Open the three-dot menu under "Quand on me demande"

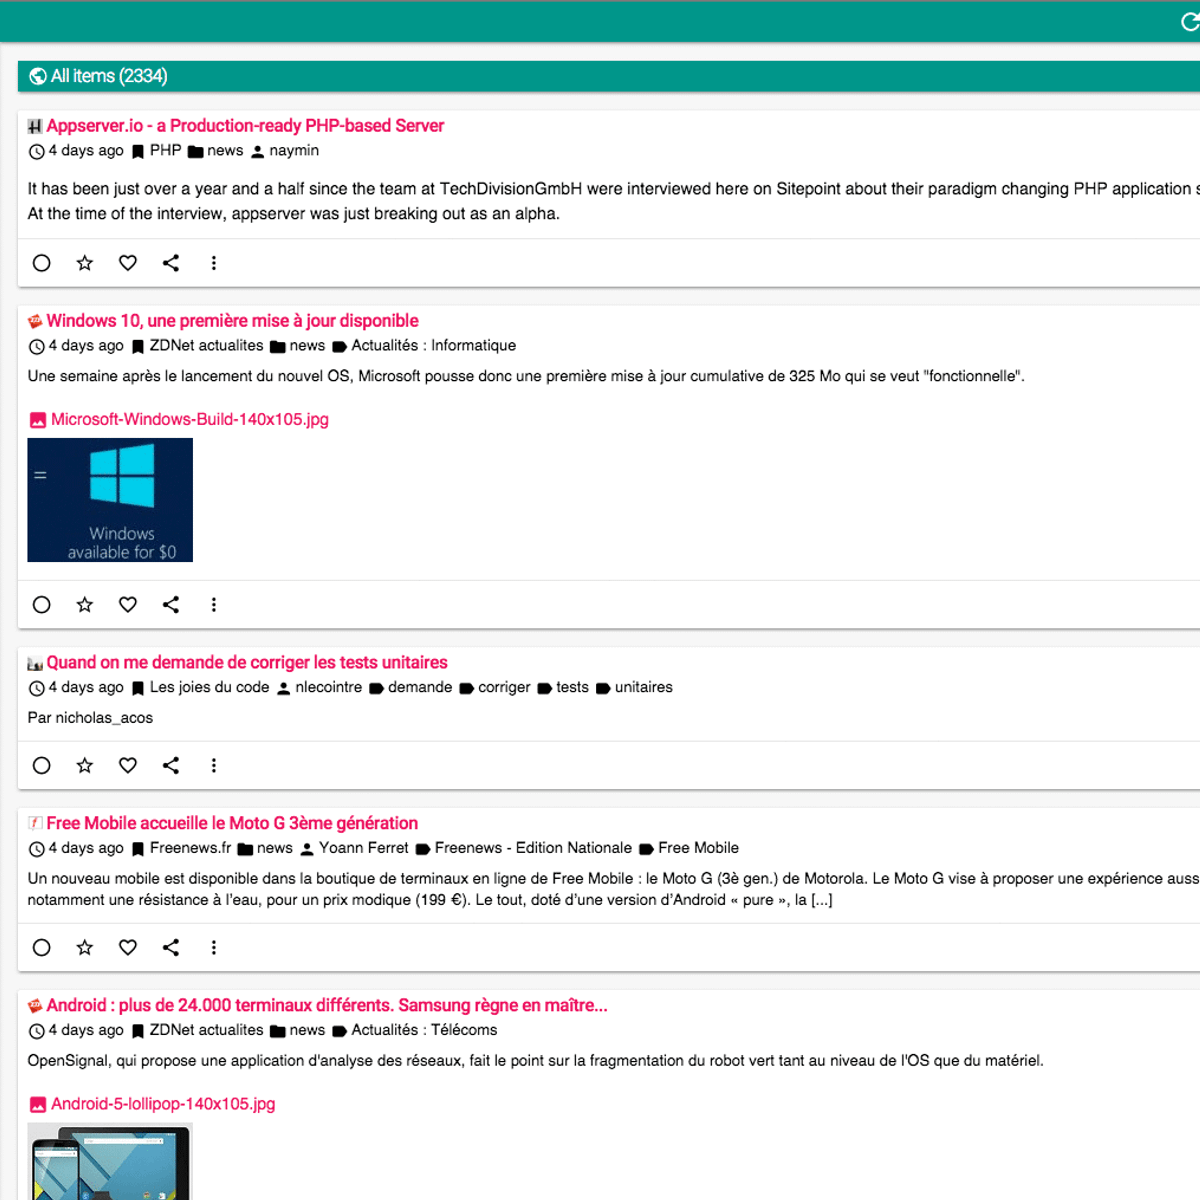pyautogui.click(x=214, y=765)
